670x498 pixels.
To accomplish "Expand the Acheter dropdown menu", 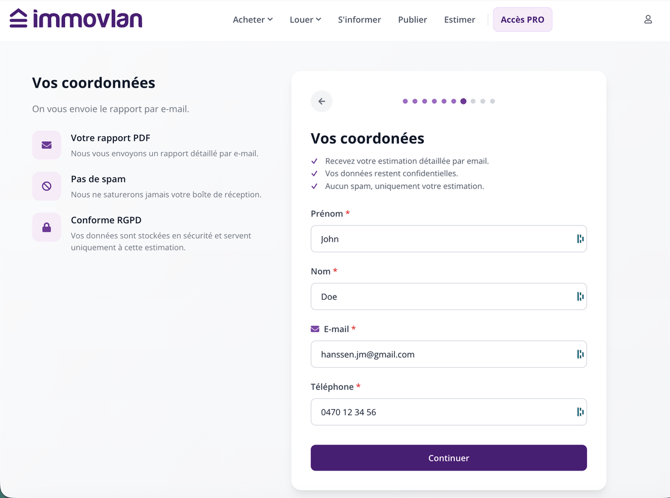I will pyautogui.click(x=253, y=20).
